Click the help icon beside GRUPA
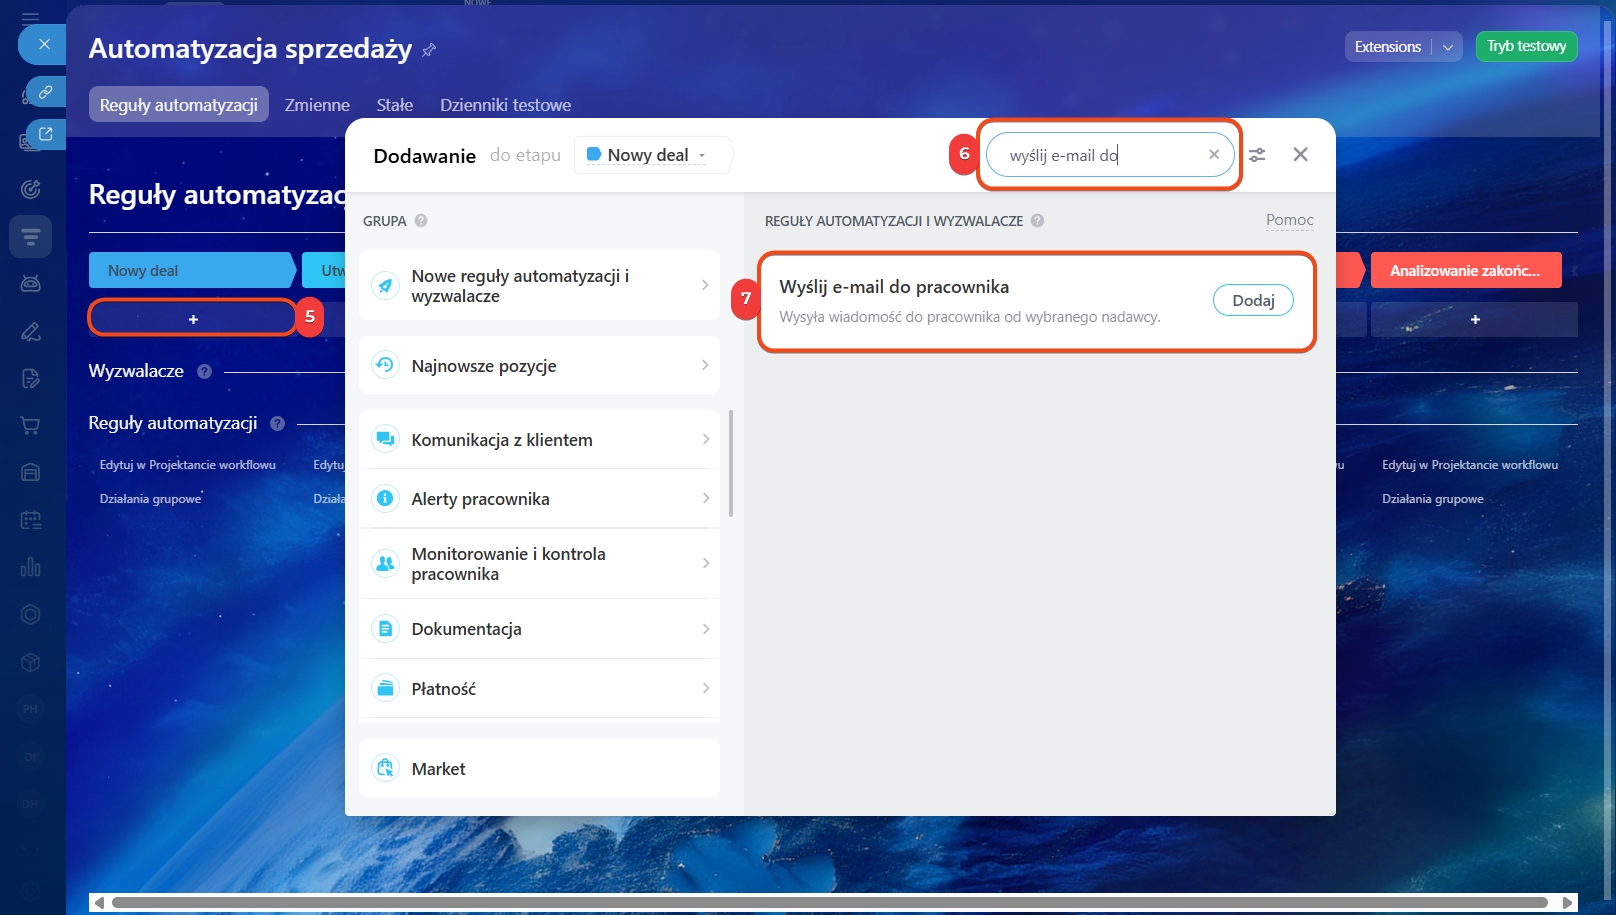Viewport: 1616px width, 915px height. (x=421, y=221)
